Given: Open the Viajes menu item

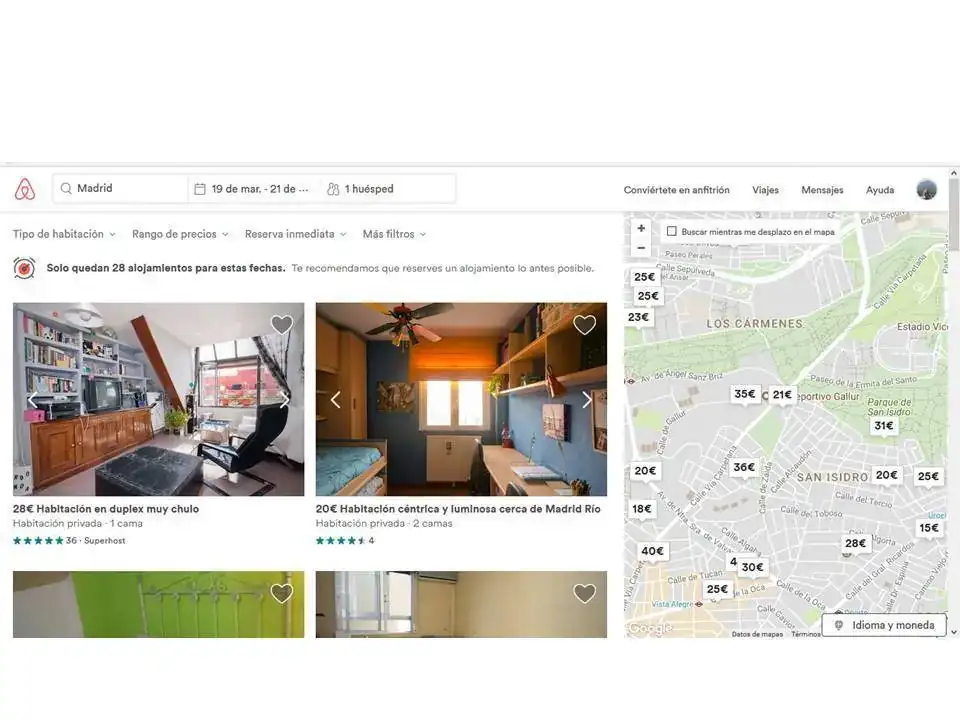Looking at the screenshot, I should 766,190.
